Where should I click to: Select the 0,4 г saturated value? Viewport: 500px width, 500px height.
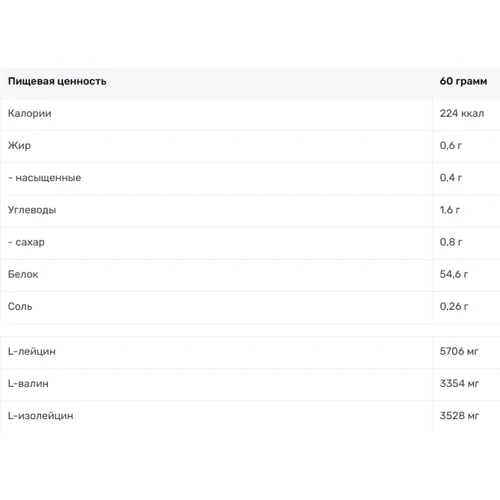coord(451,178)
